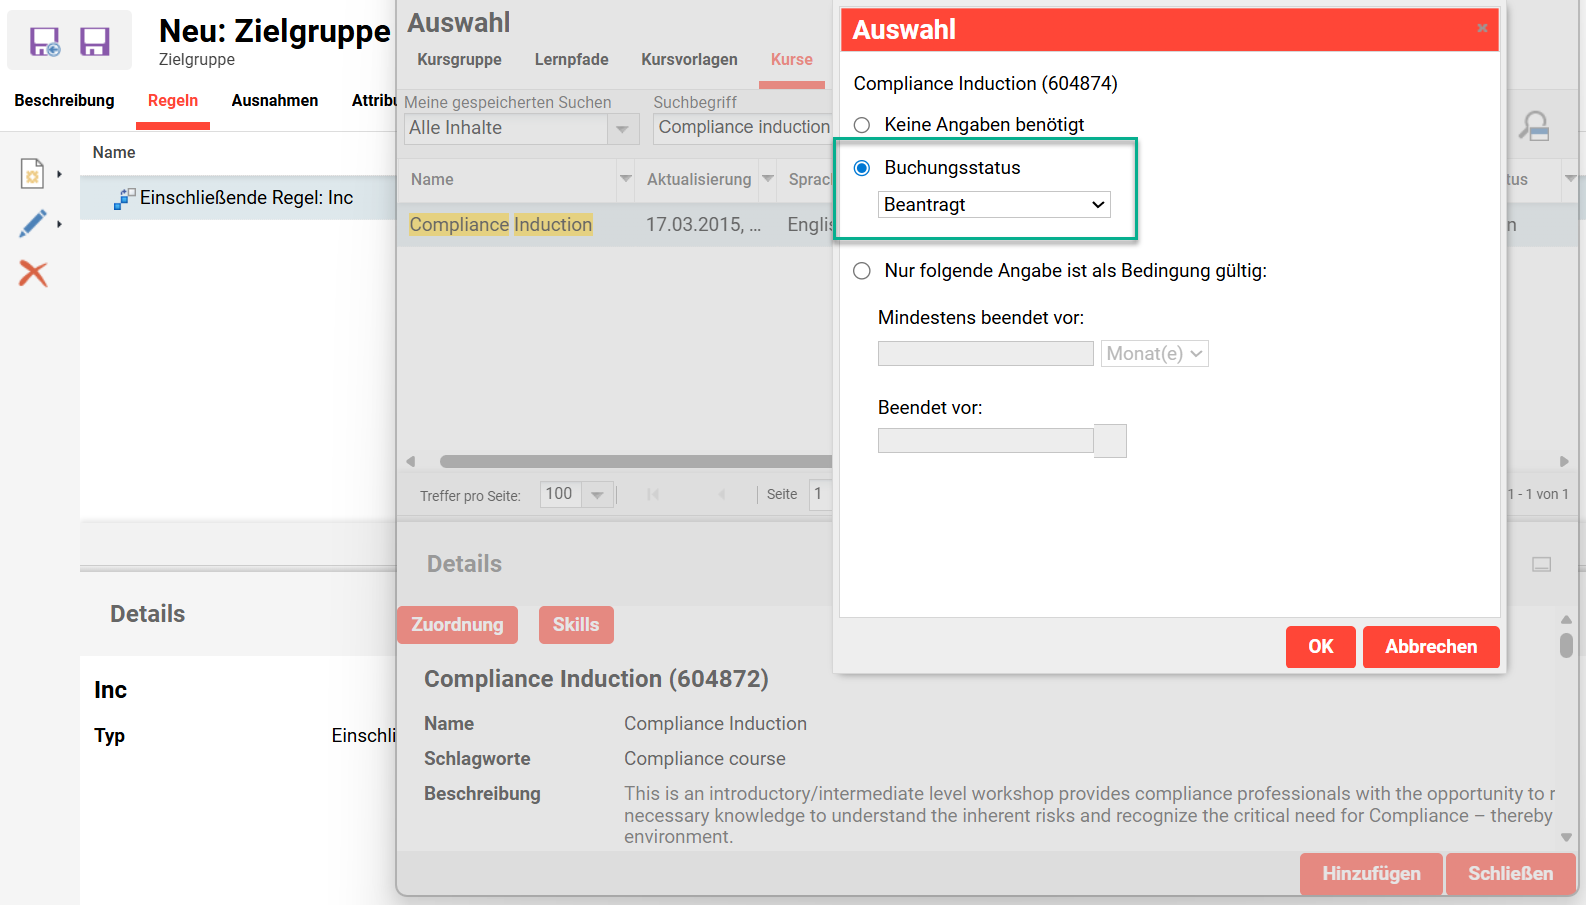Viewport: 1586px width, 905px height.
Task: Switch to the Ausnahmen tab
Action: 275,101
